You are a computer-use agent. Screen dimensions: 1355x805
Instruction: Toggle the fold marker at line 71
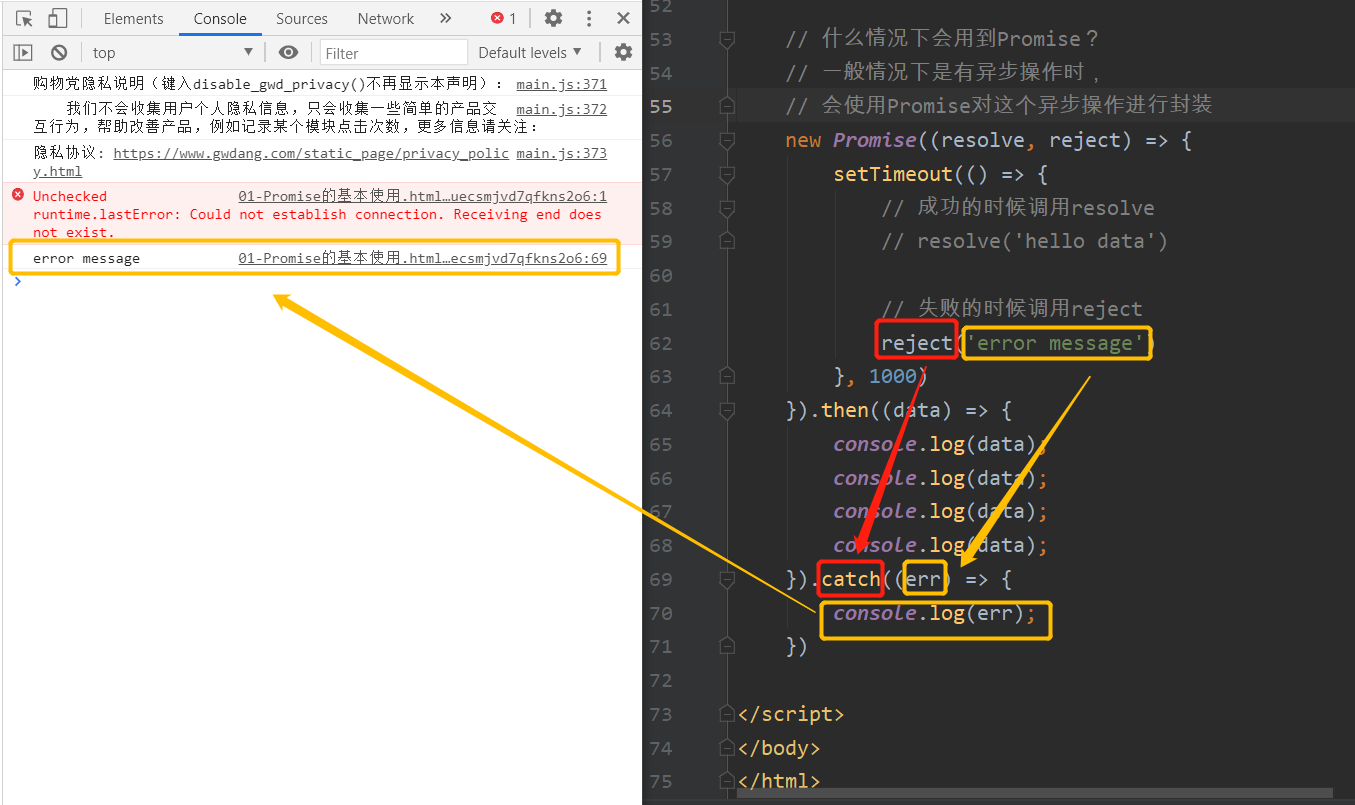coord(727,646)
